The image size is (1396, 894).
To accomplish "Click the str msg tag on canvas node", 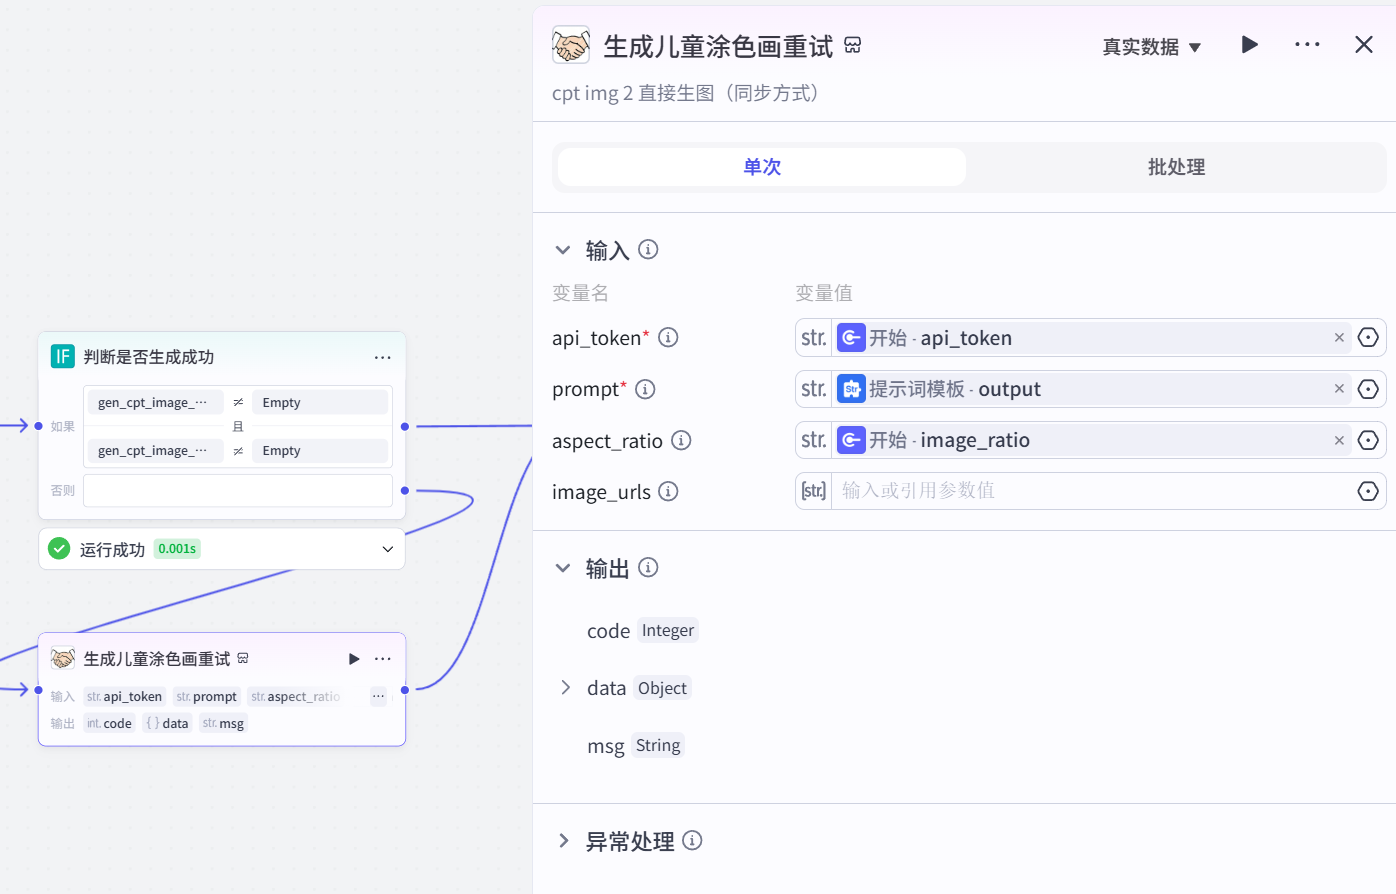I will point(223,723).
